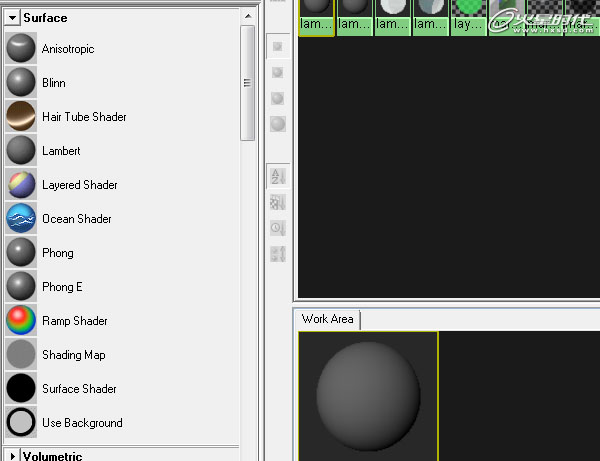Switch to large swatch size
This screenshot has width=600, height=461.
(x=277, y=98)
